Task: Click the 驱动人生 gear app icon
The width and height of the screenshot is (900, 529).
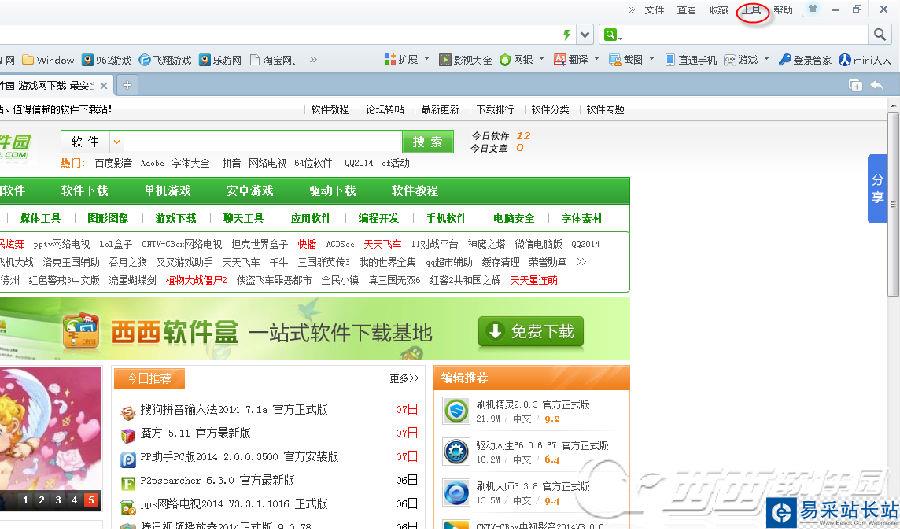Action: coord(456,452)
